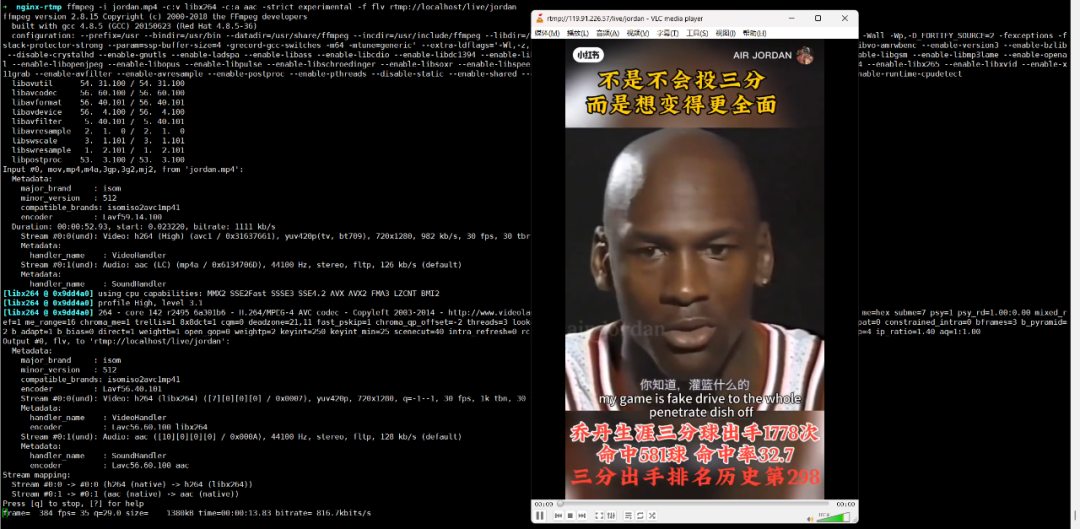Image resolution: width=1080 pixels, height=529 pixels.
Task: Open the 媒体(M) Media menu
Action: click(x=547, y=33)
